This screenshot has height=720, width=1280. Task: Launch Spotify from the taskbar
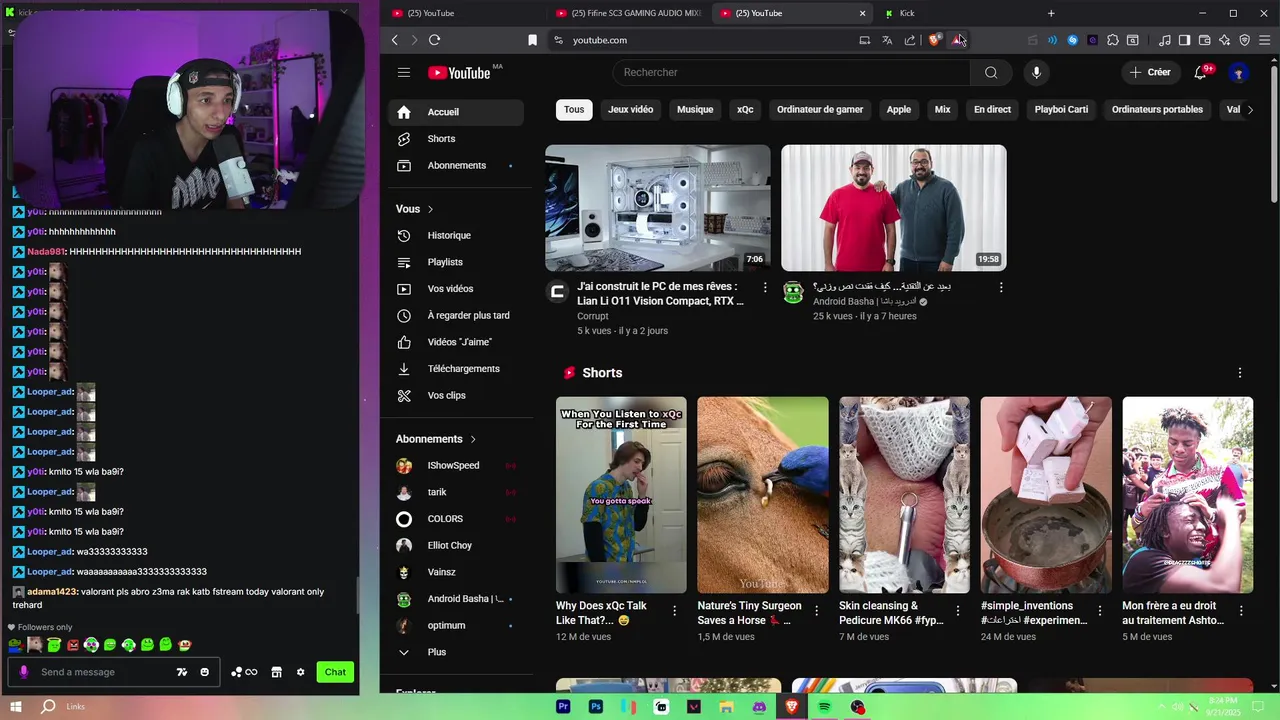coord(825,707)
